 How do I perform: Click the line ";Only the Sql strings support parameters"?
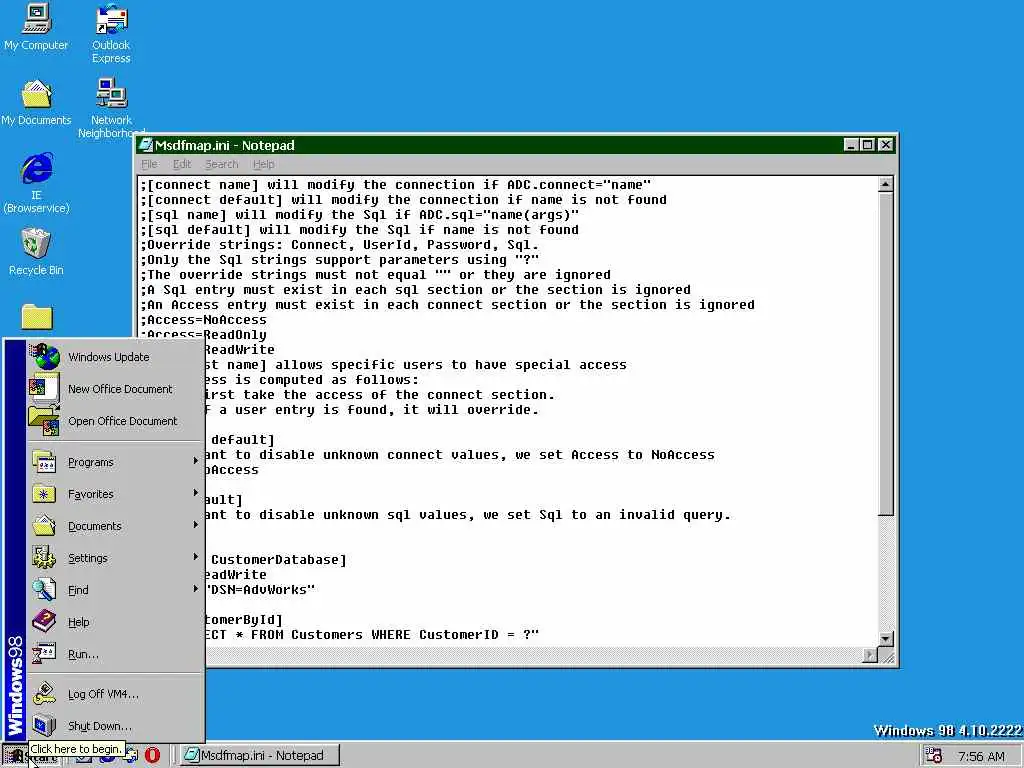(x=339, y=260)
